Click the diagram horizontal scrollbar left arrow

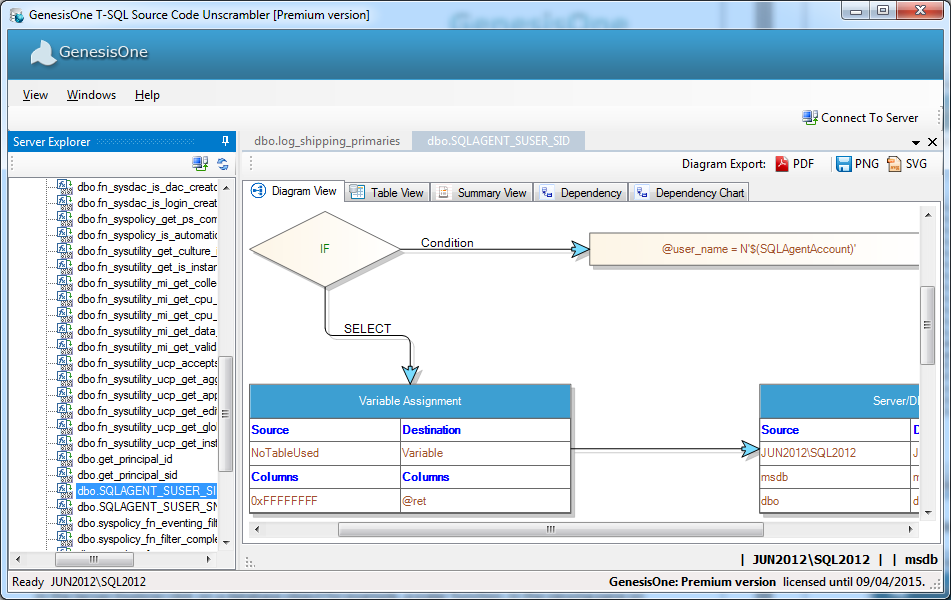click(257, 530)
